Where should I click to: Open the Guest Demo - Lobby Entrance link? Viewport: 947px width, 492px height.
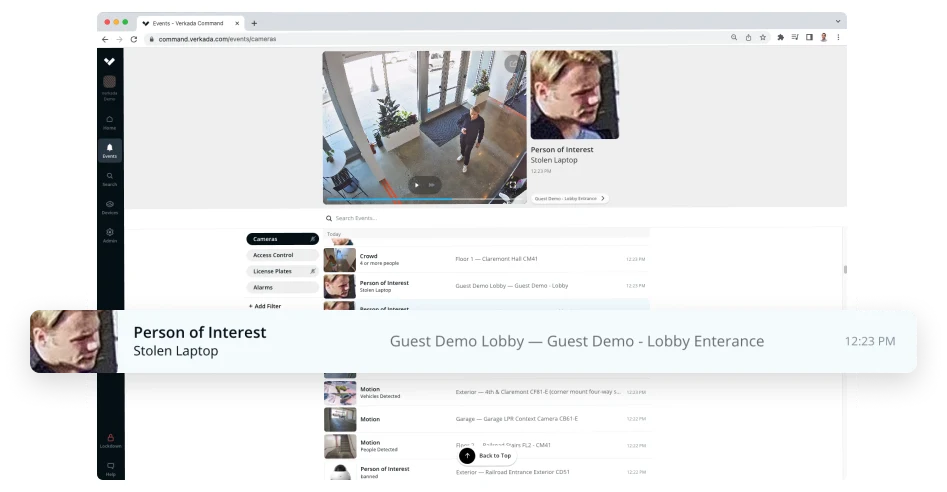click(x=569, y=199)
